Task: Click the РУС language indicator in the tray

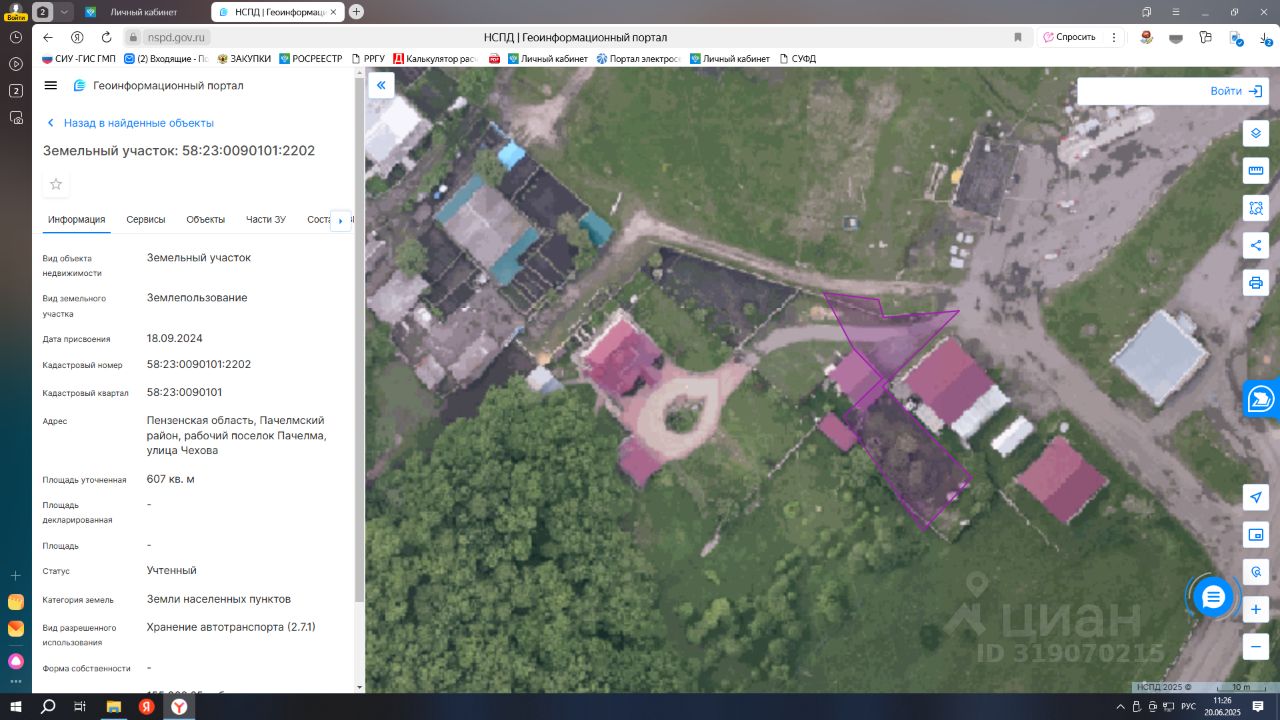Action: pos(1188,707)
